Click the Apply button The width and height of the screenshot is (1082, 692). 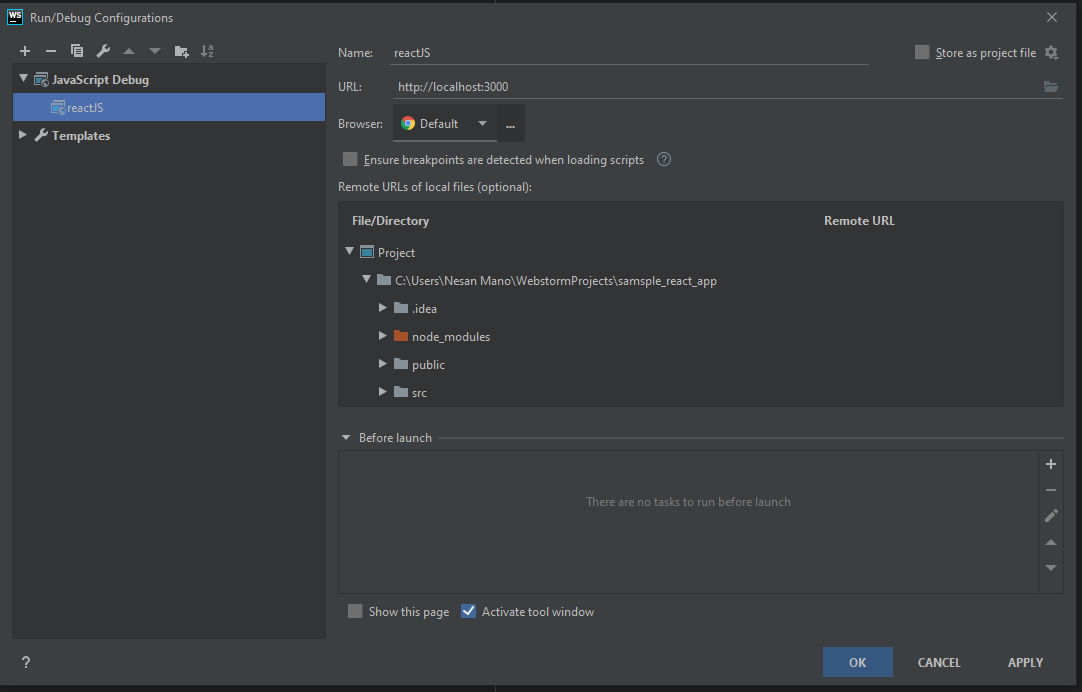click(1025, 662)
